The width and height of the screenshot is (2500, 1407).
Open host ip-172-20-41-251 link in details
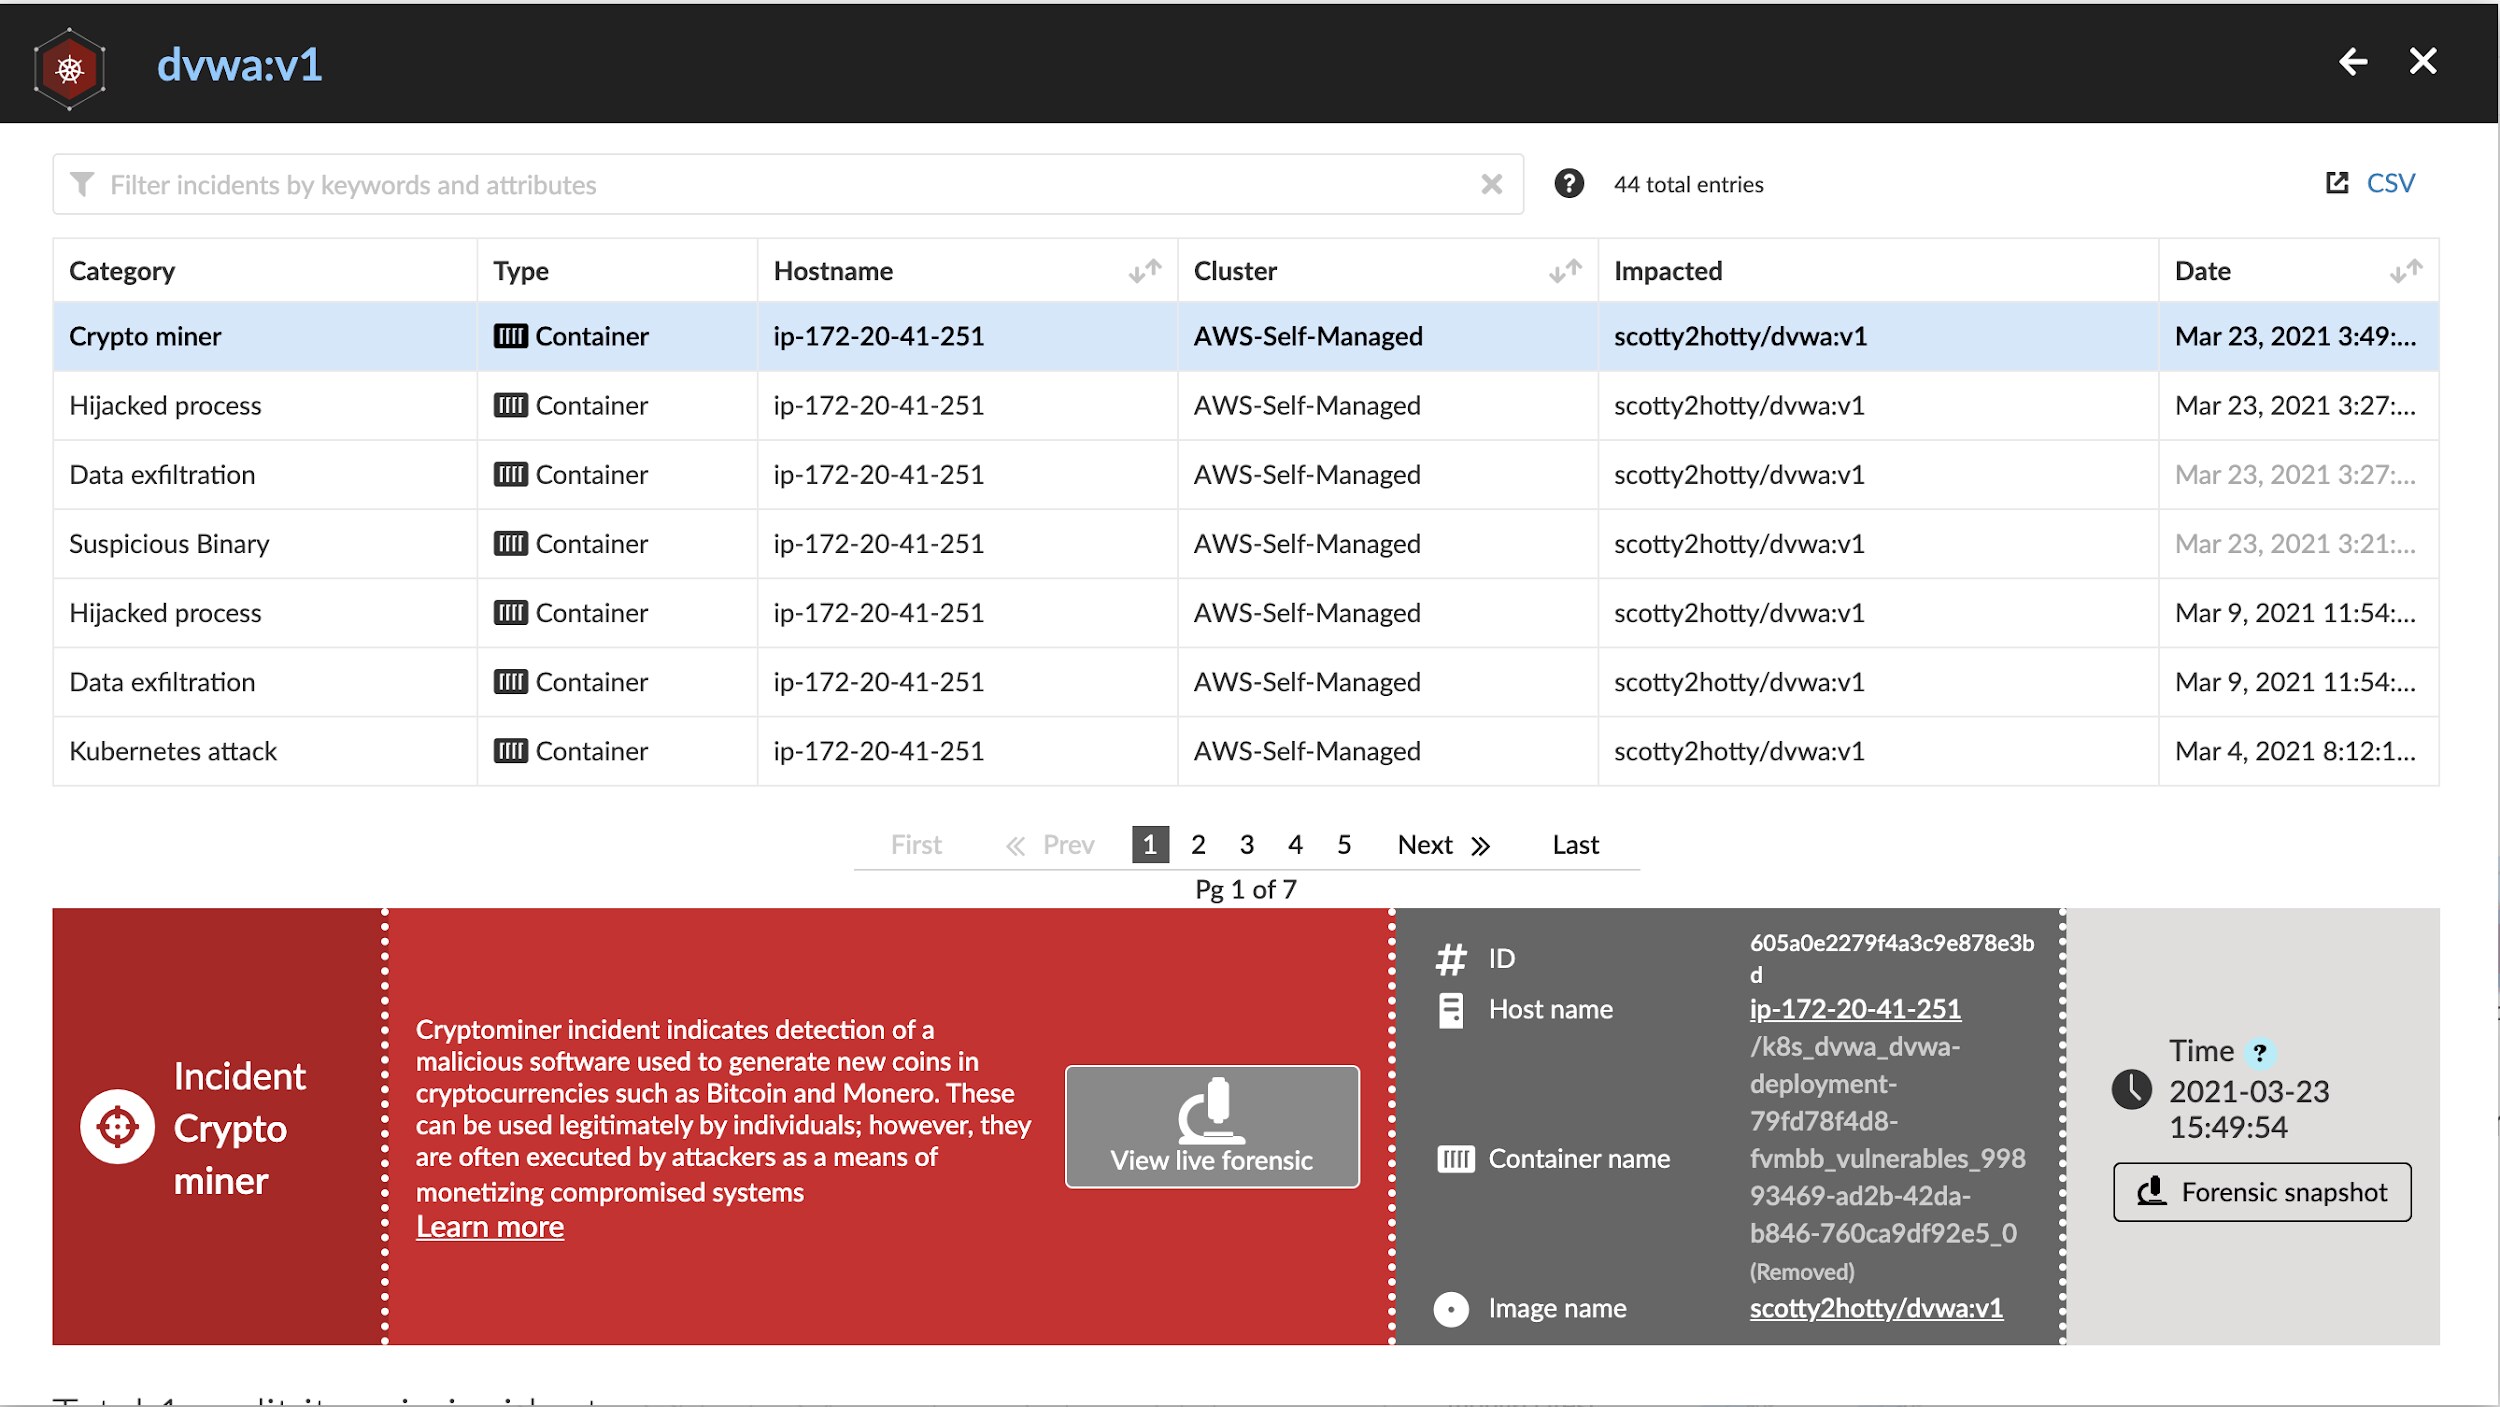point(1855,1009)
